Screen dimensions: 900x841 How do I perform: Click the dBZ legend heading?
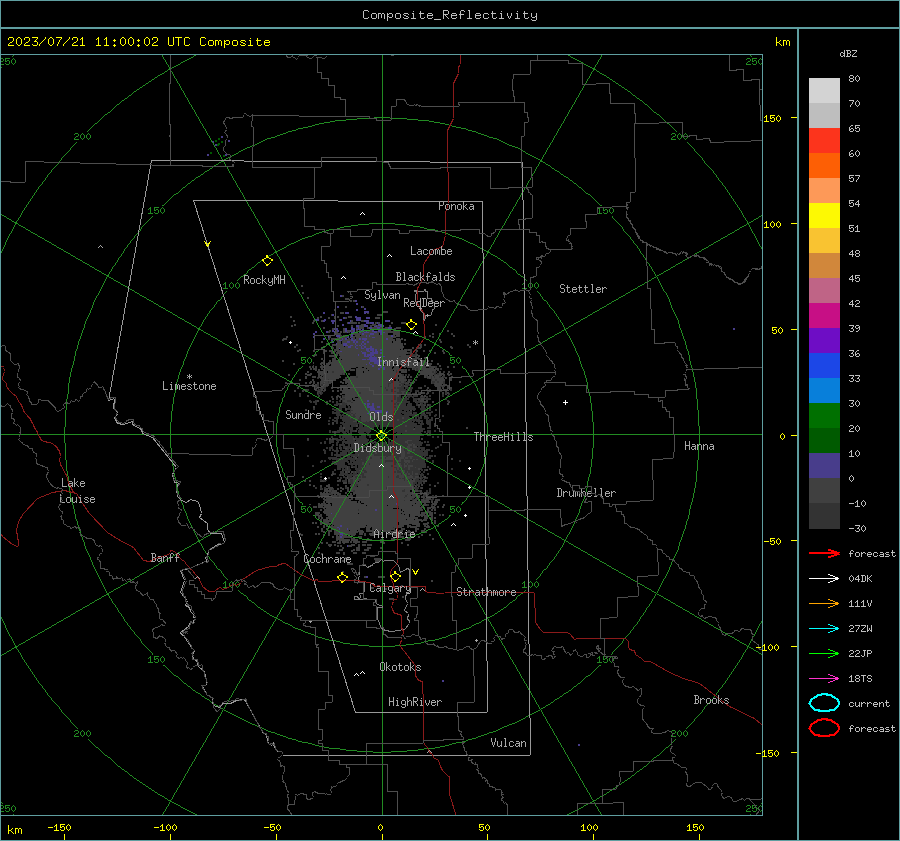(848, 53)
